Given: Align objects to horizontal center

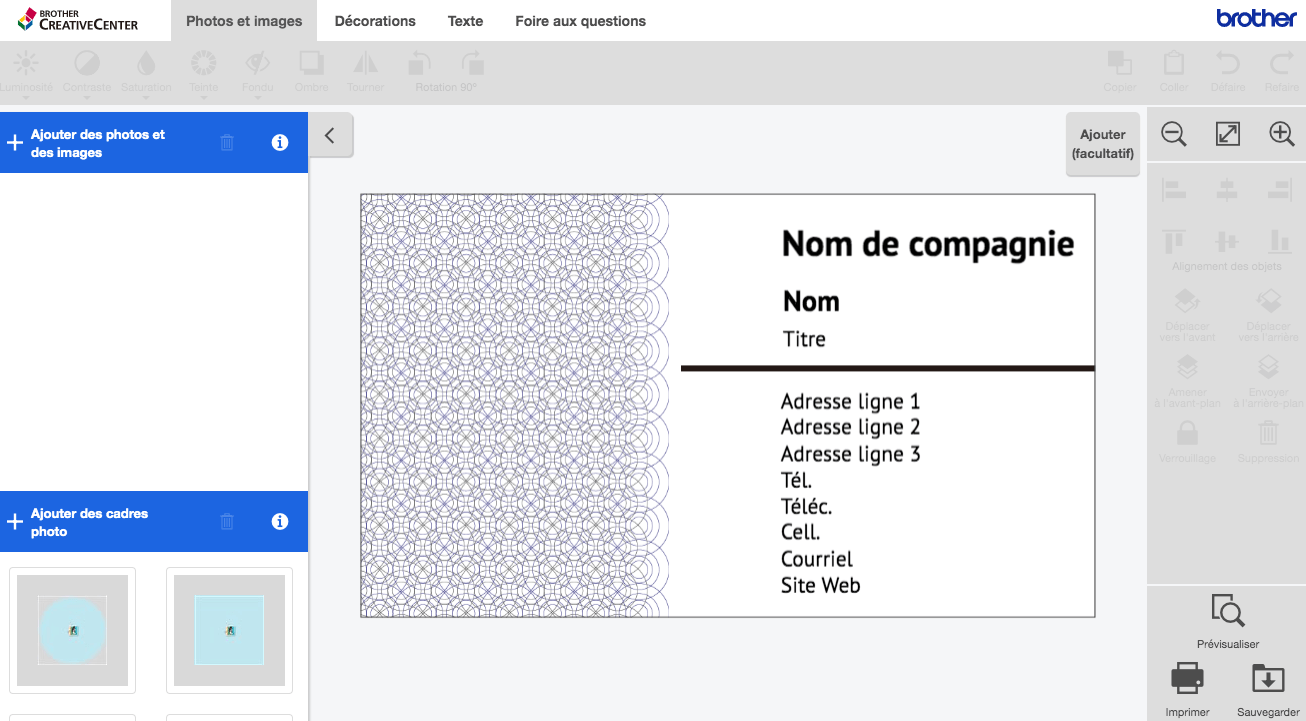Looking at the screenshot, I should [x=1227, y=189].
